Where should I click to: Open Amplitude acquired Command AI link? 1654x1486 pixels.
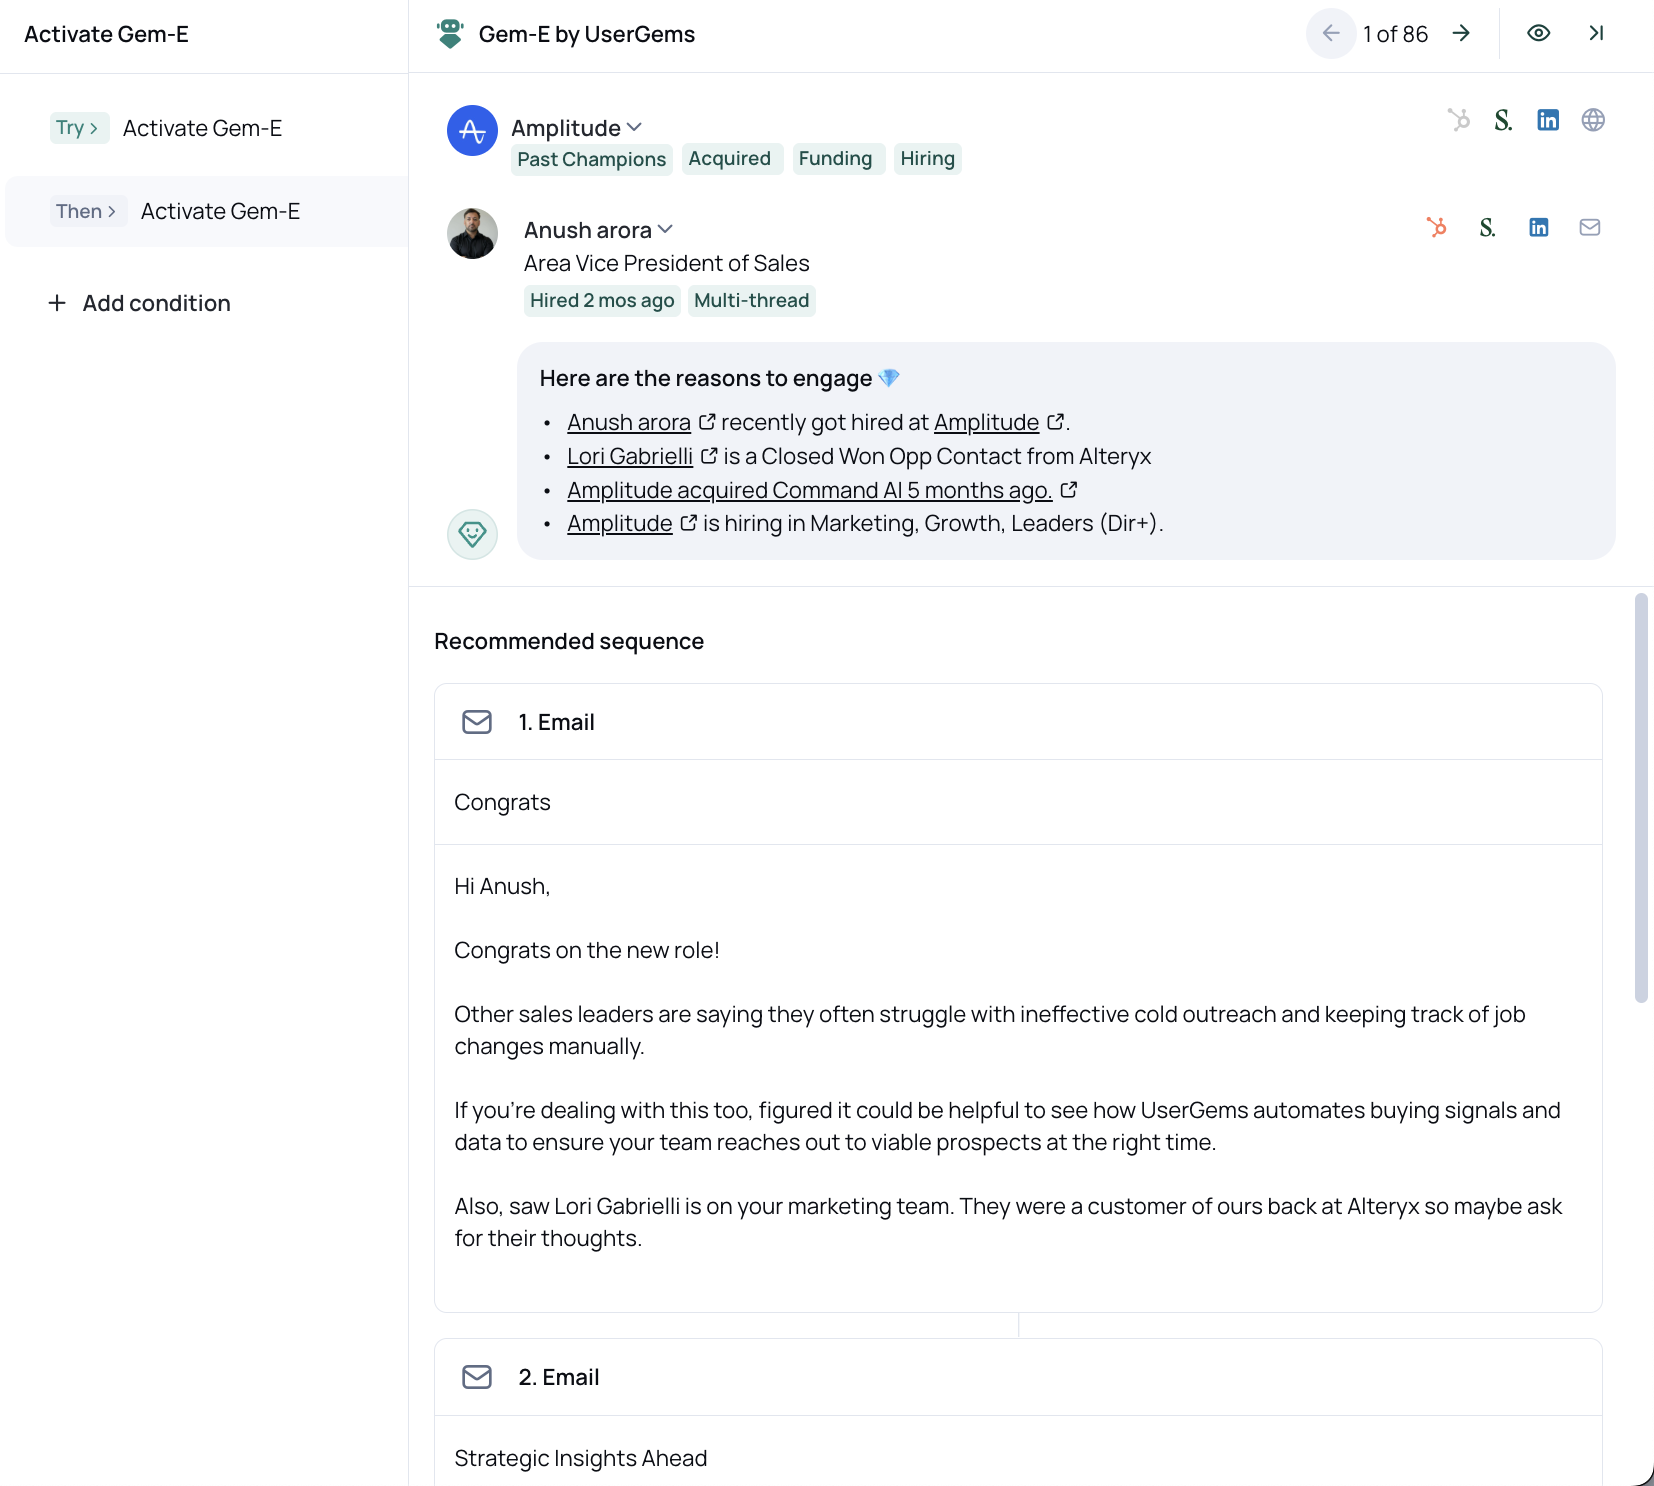(810, 490)
